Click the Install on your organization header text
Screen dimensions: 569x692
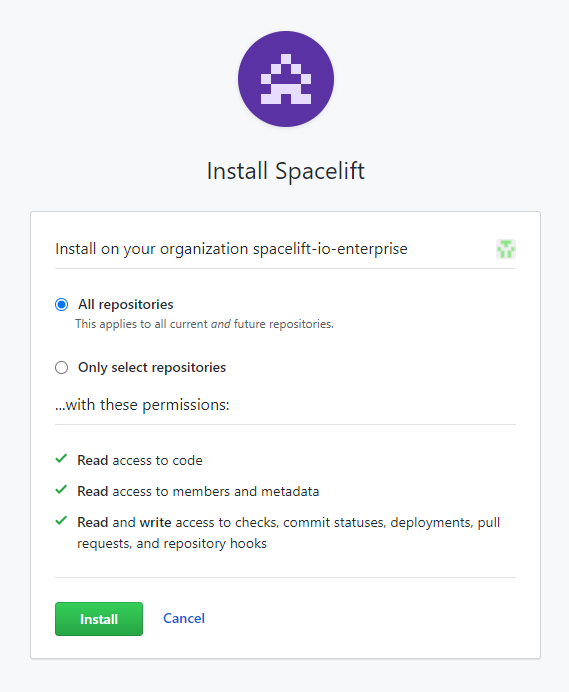[x=231, y=249]
